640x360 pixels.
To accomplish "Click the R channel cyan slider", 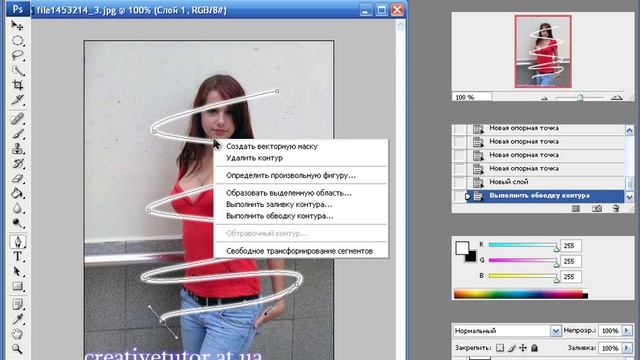I will click(x=523, y=245).
